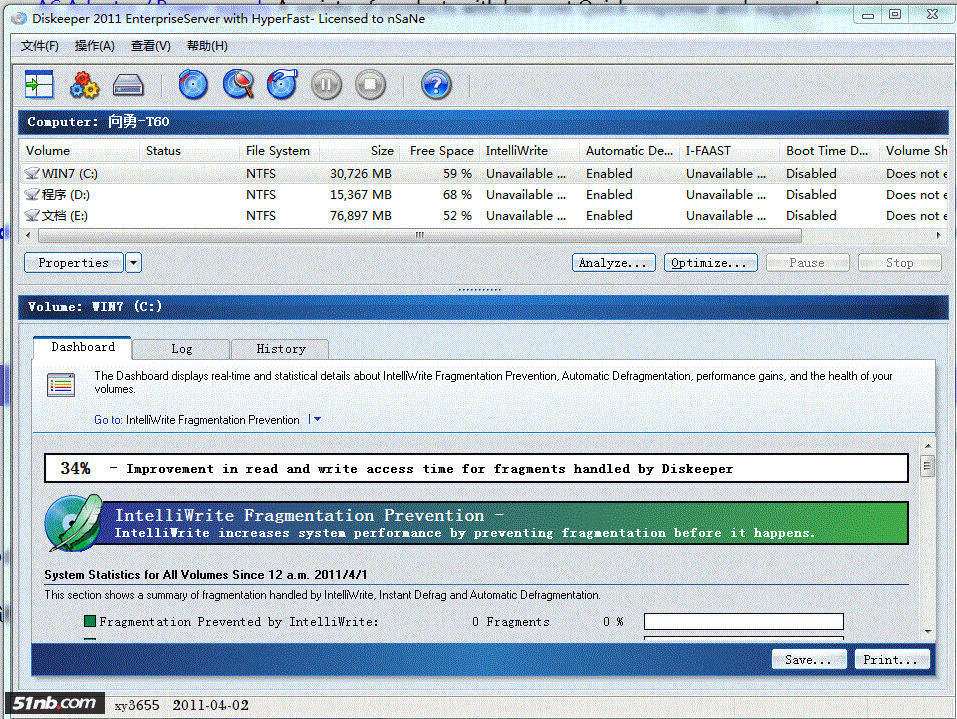Open the 操作(A) menu
The height and width of the screenshot is (719, 957).
[95, 46]
